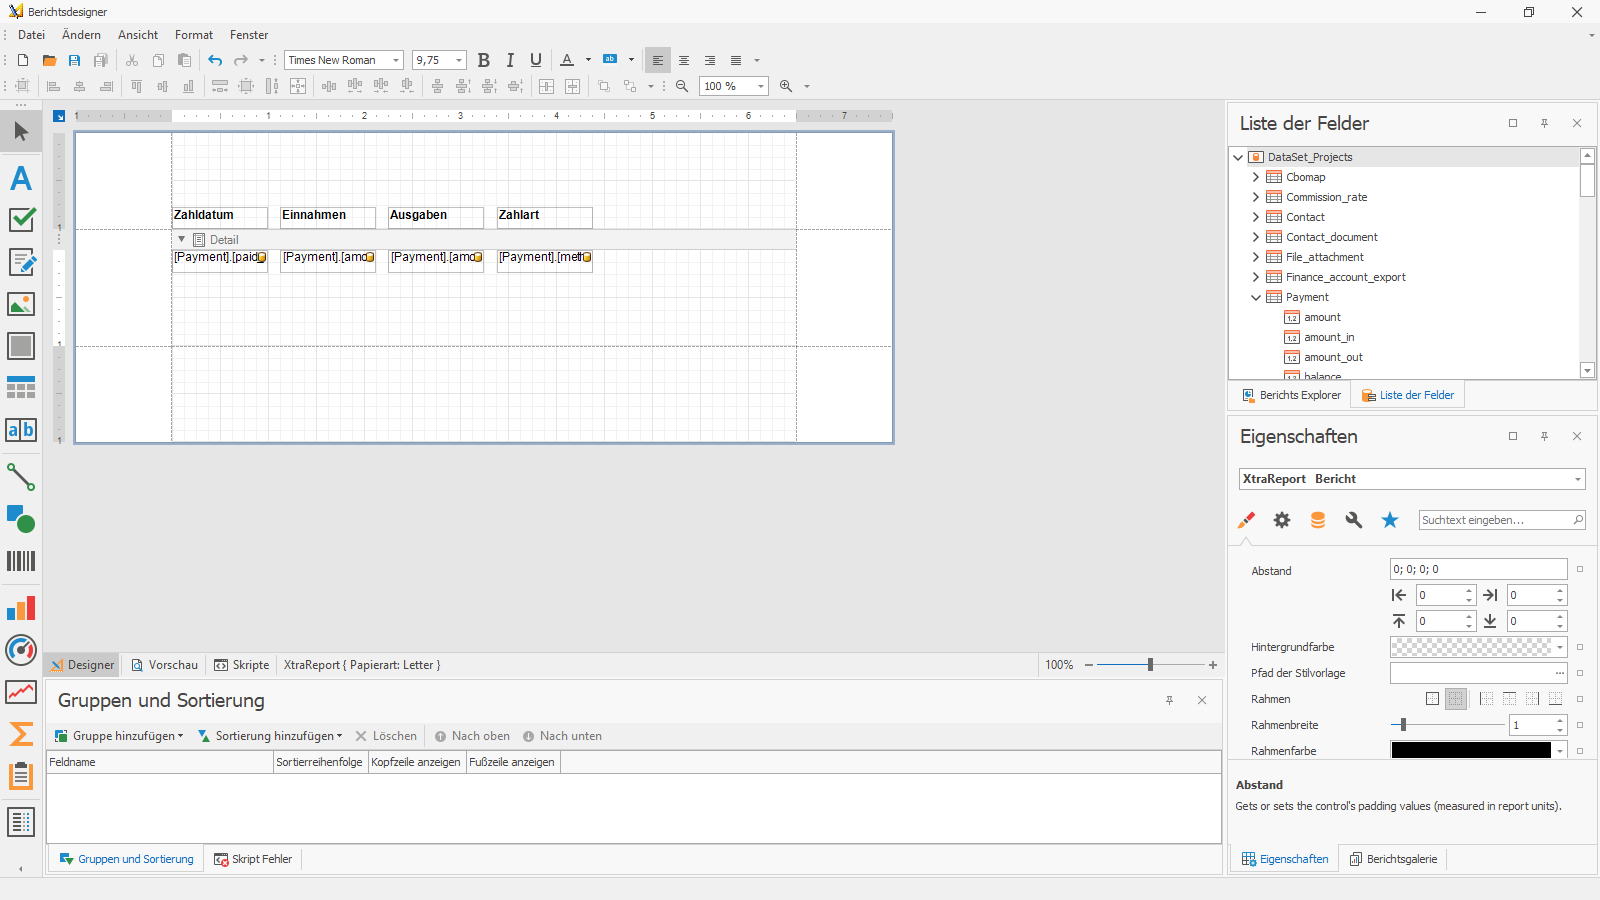1600x900 pixels.
Task: Open the Format menu
Action: pos(194,35)
